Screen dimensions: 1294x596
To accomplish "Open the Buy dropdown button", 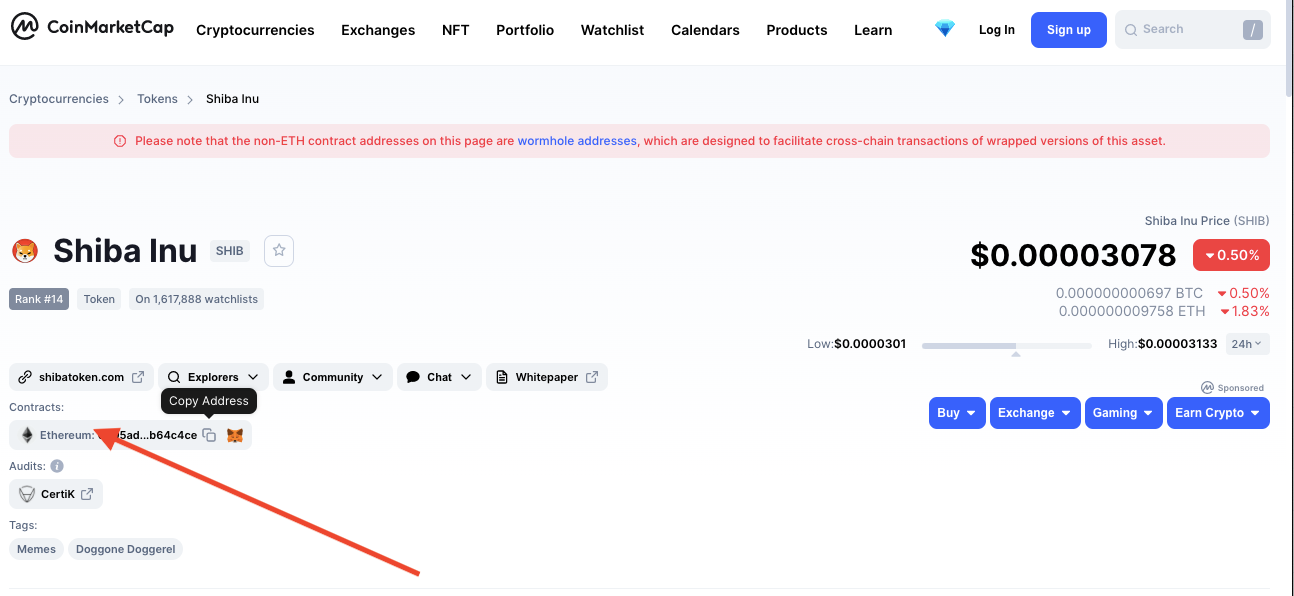I will coord(957,413).
